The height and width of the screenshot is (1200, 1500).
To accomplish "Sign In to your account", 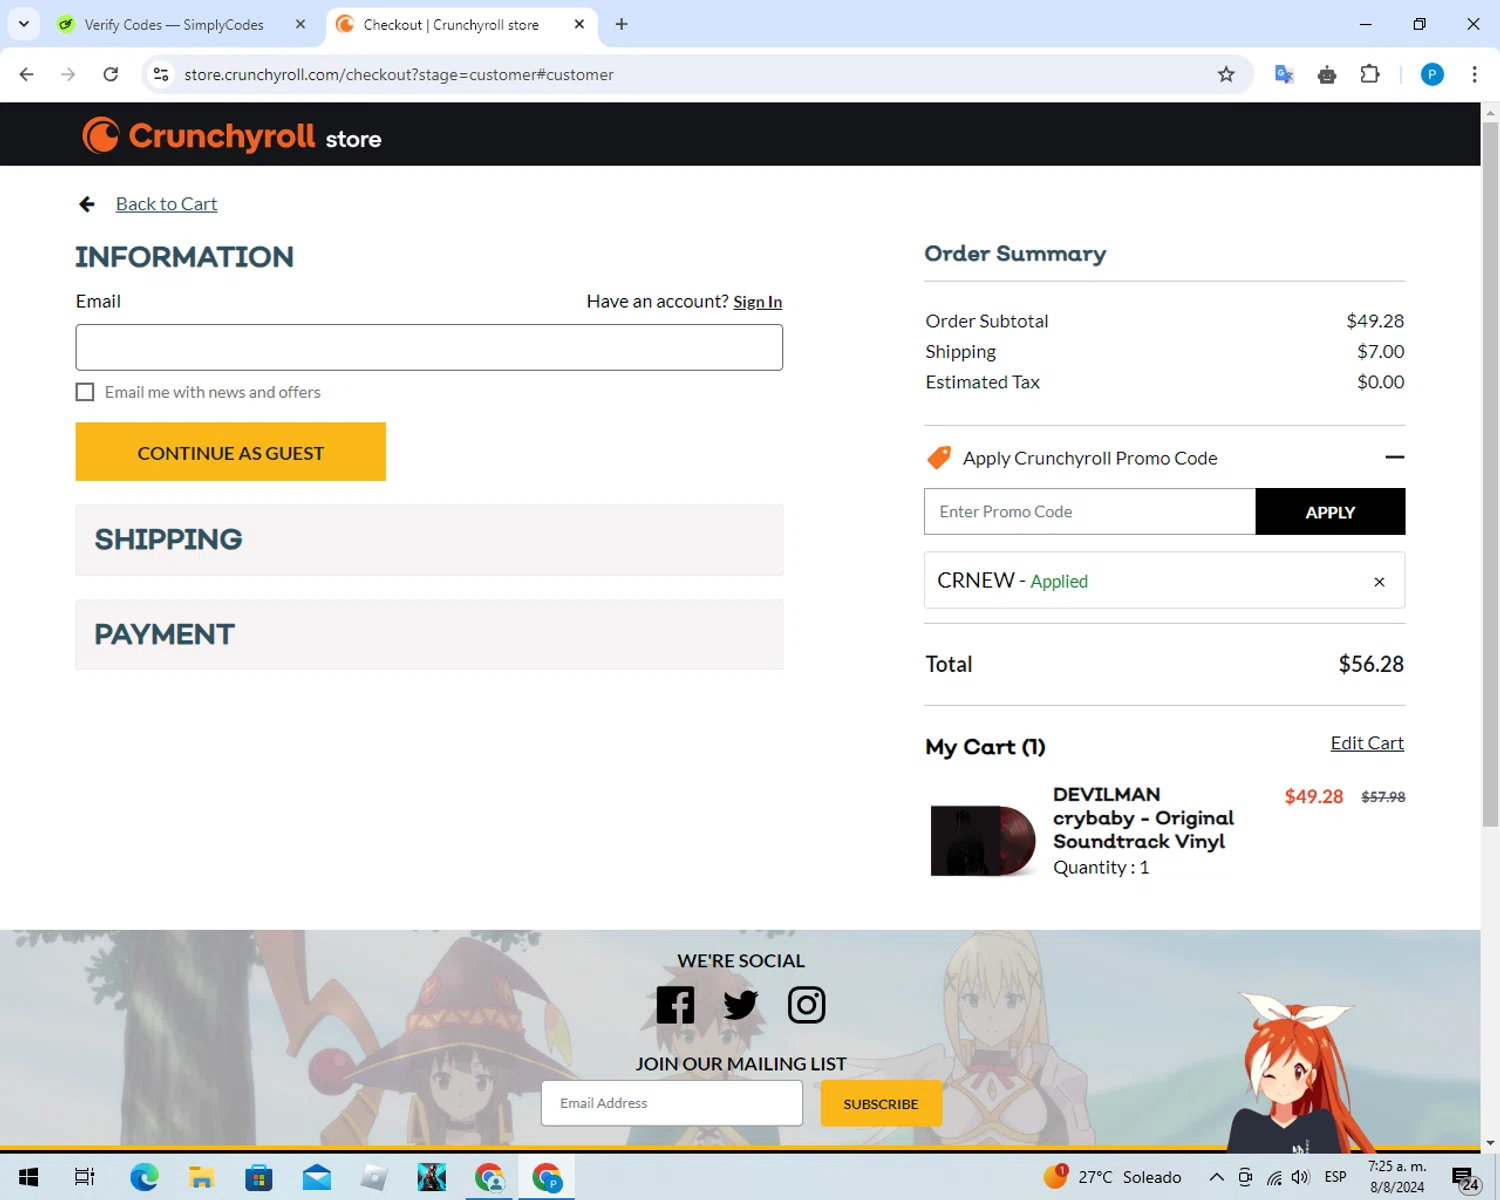I will coord(757,302).
